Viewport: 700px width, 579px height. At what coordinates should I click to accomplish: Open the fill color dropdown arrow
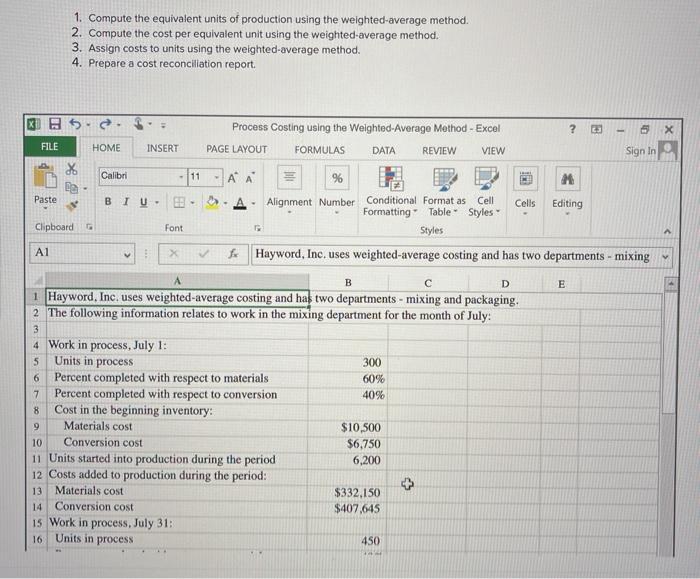[225, 204]
